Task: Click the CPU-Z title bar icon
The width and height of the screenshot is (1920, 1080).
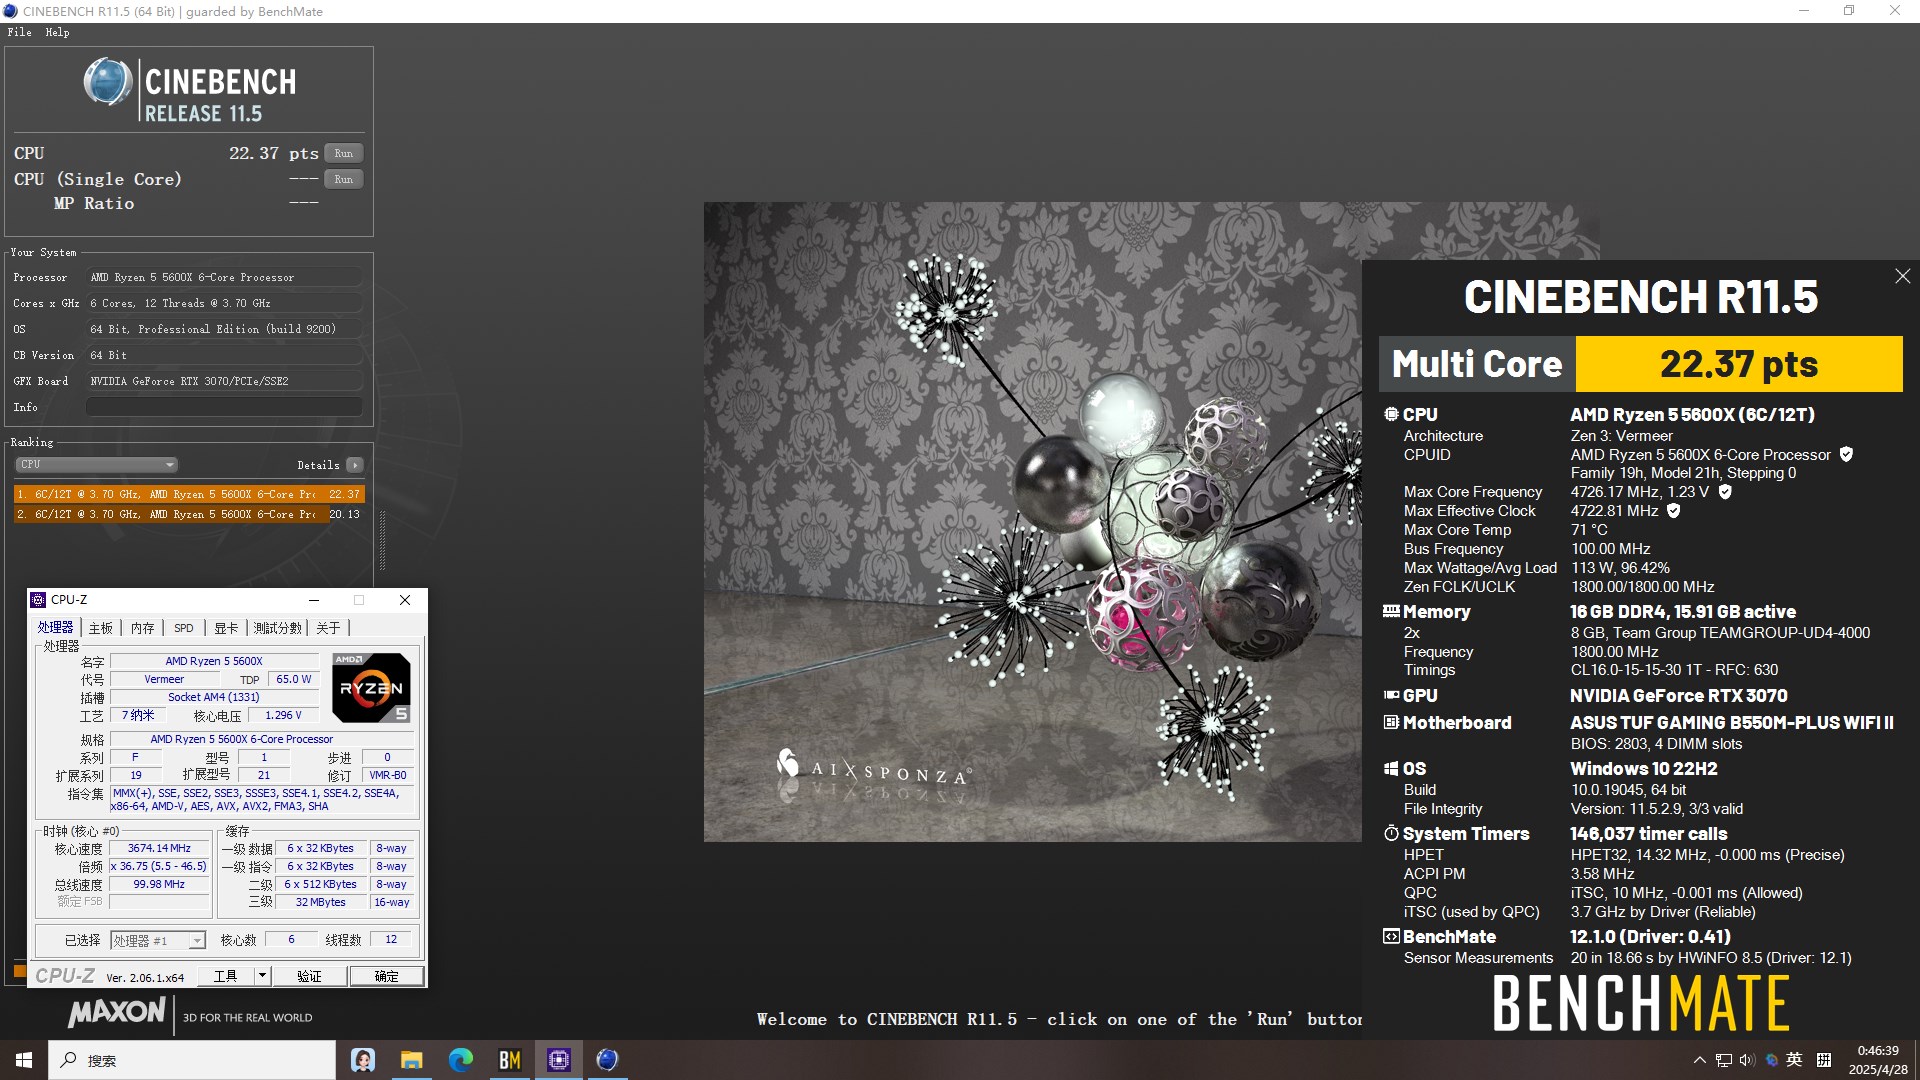Action: 38,600
